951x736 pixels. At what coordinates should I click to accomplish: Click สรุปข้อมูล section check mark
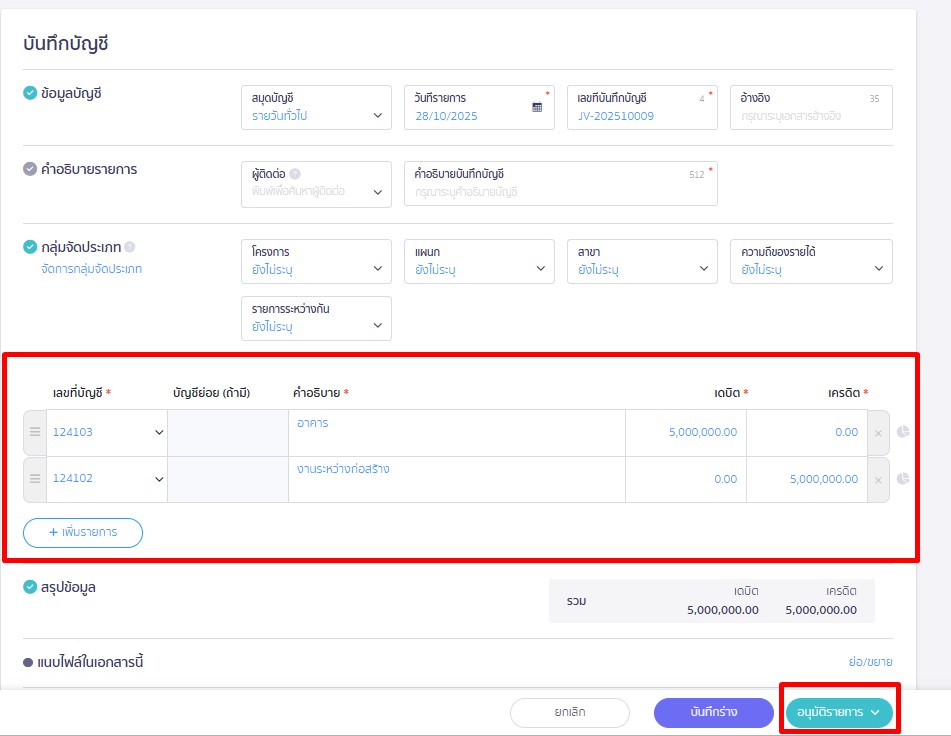click(30, 587)
